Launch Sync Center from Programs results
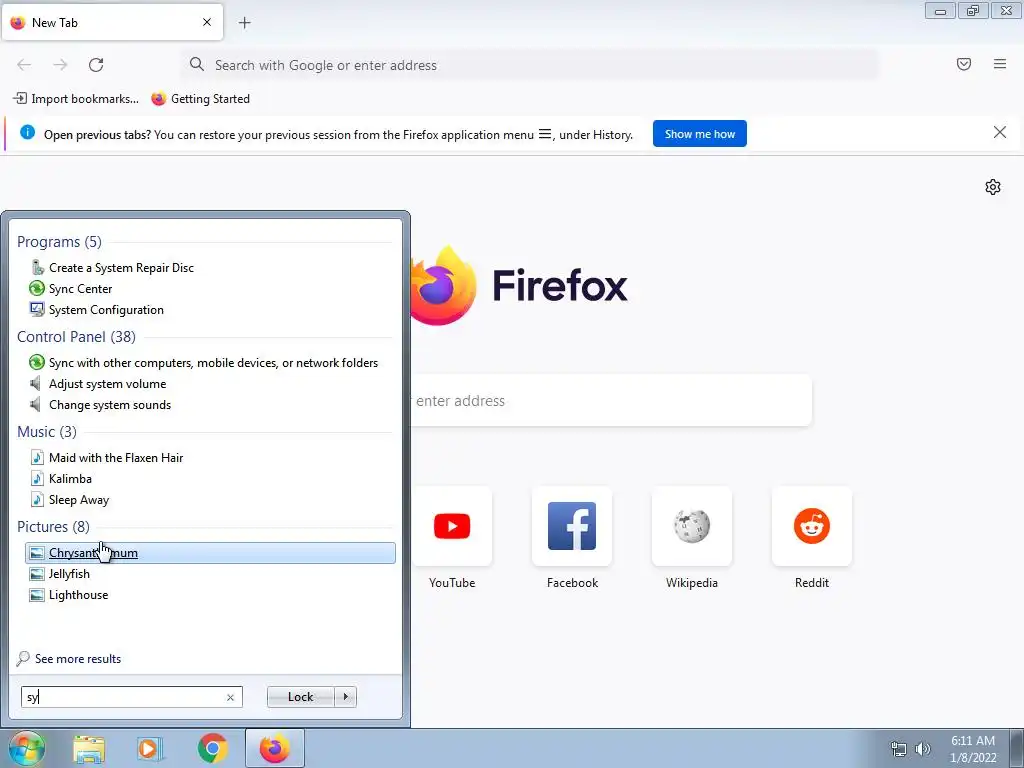Screen dimensions: 1024x768 (x=210, y=289)
